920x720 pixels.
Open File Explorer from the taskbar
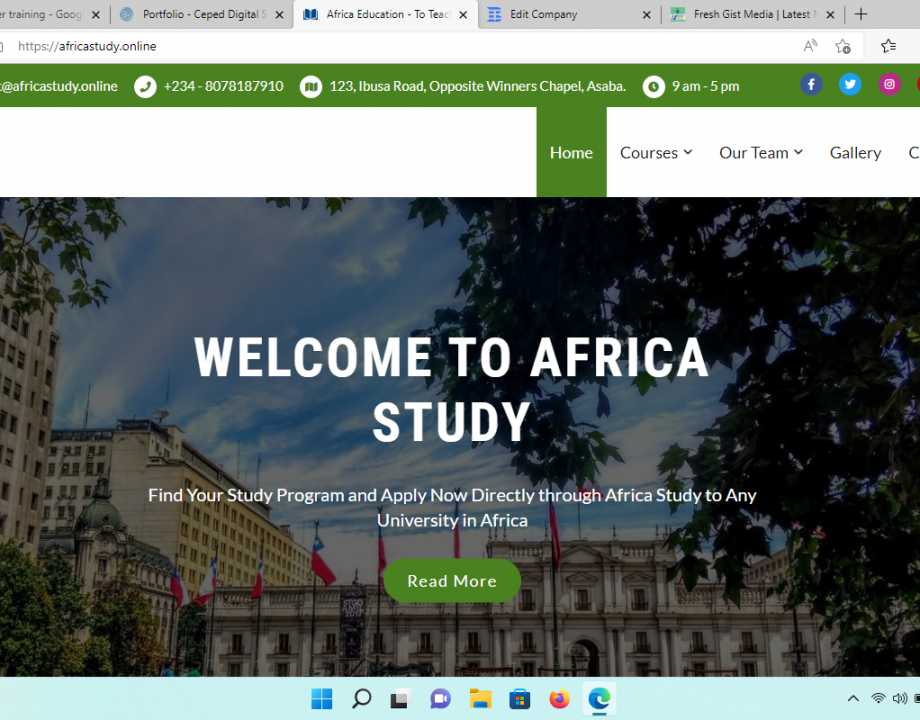pos(480,698)
